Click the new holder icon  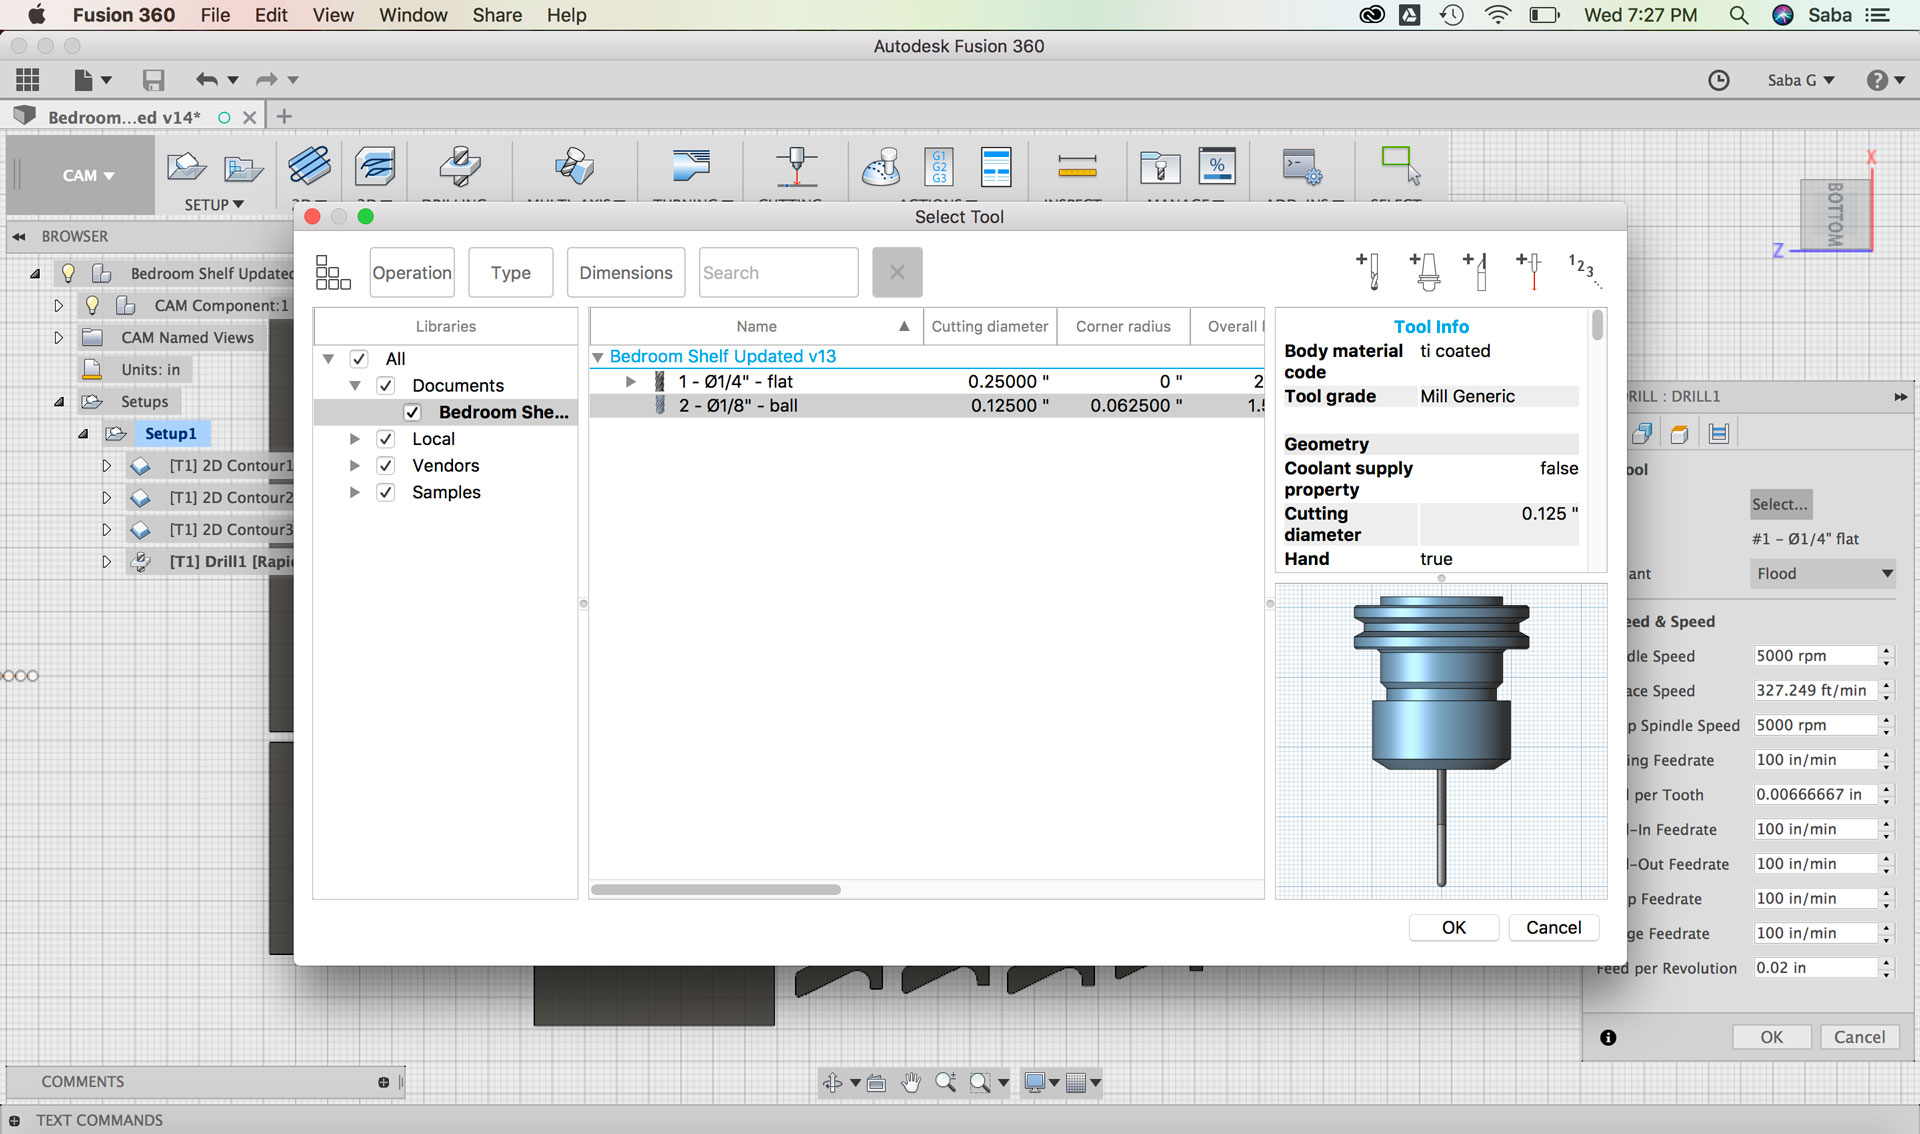point(1426,271)
